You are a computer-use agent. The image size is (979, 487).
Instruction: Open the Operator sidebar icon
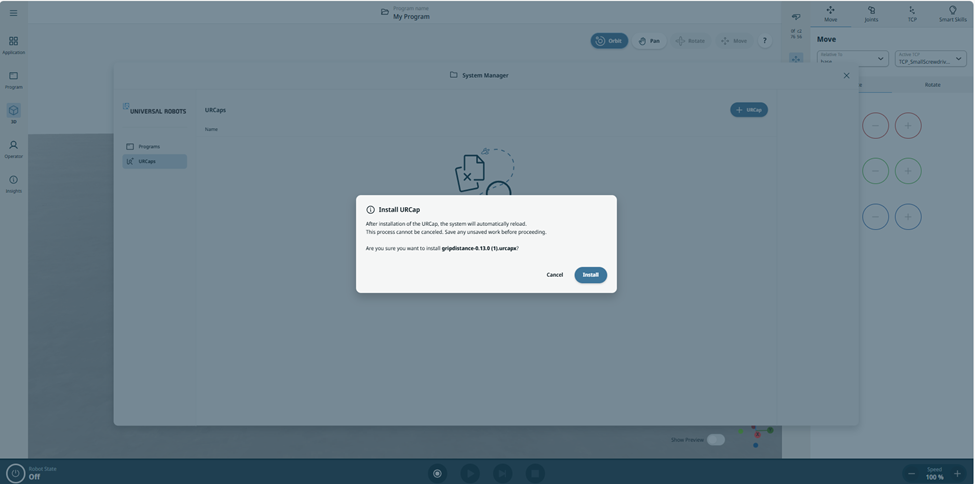click(x=13, y=148)
